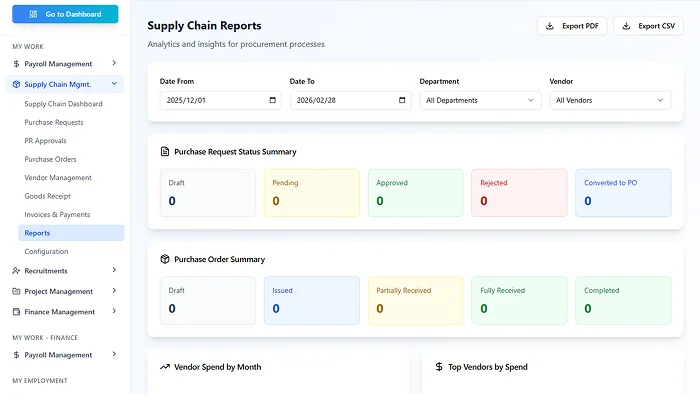
Task: Collapse the Supply Chain Mgmt. section
Action: pyautogui.click(x=114, y=85)
